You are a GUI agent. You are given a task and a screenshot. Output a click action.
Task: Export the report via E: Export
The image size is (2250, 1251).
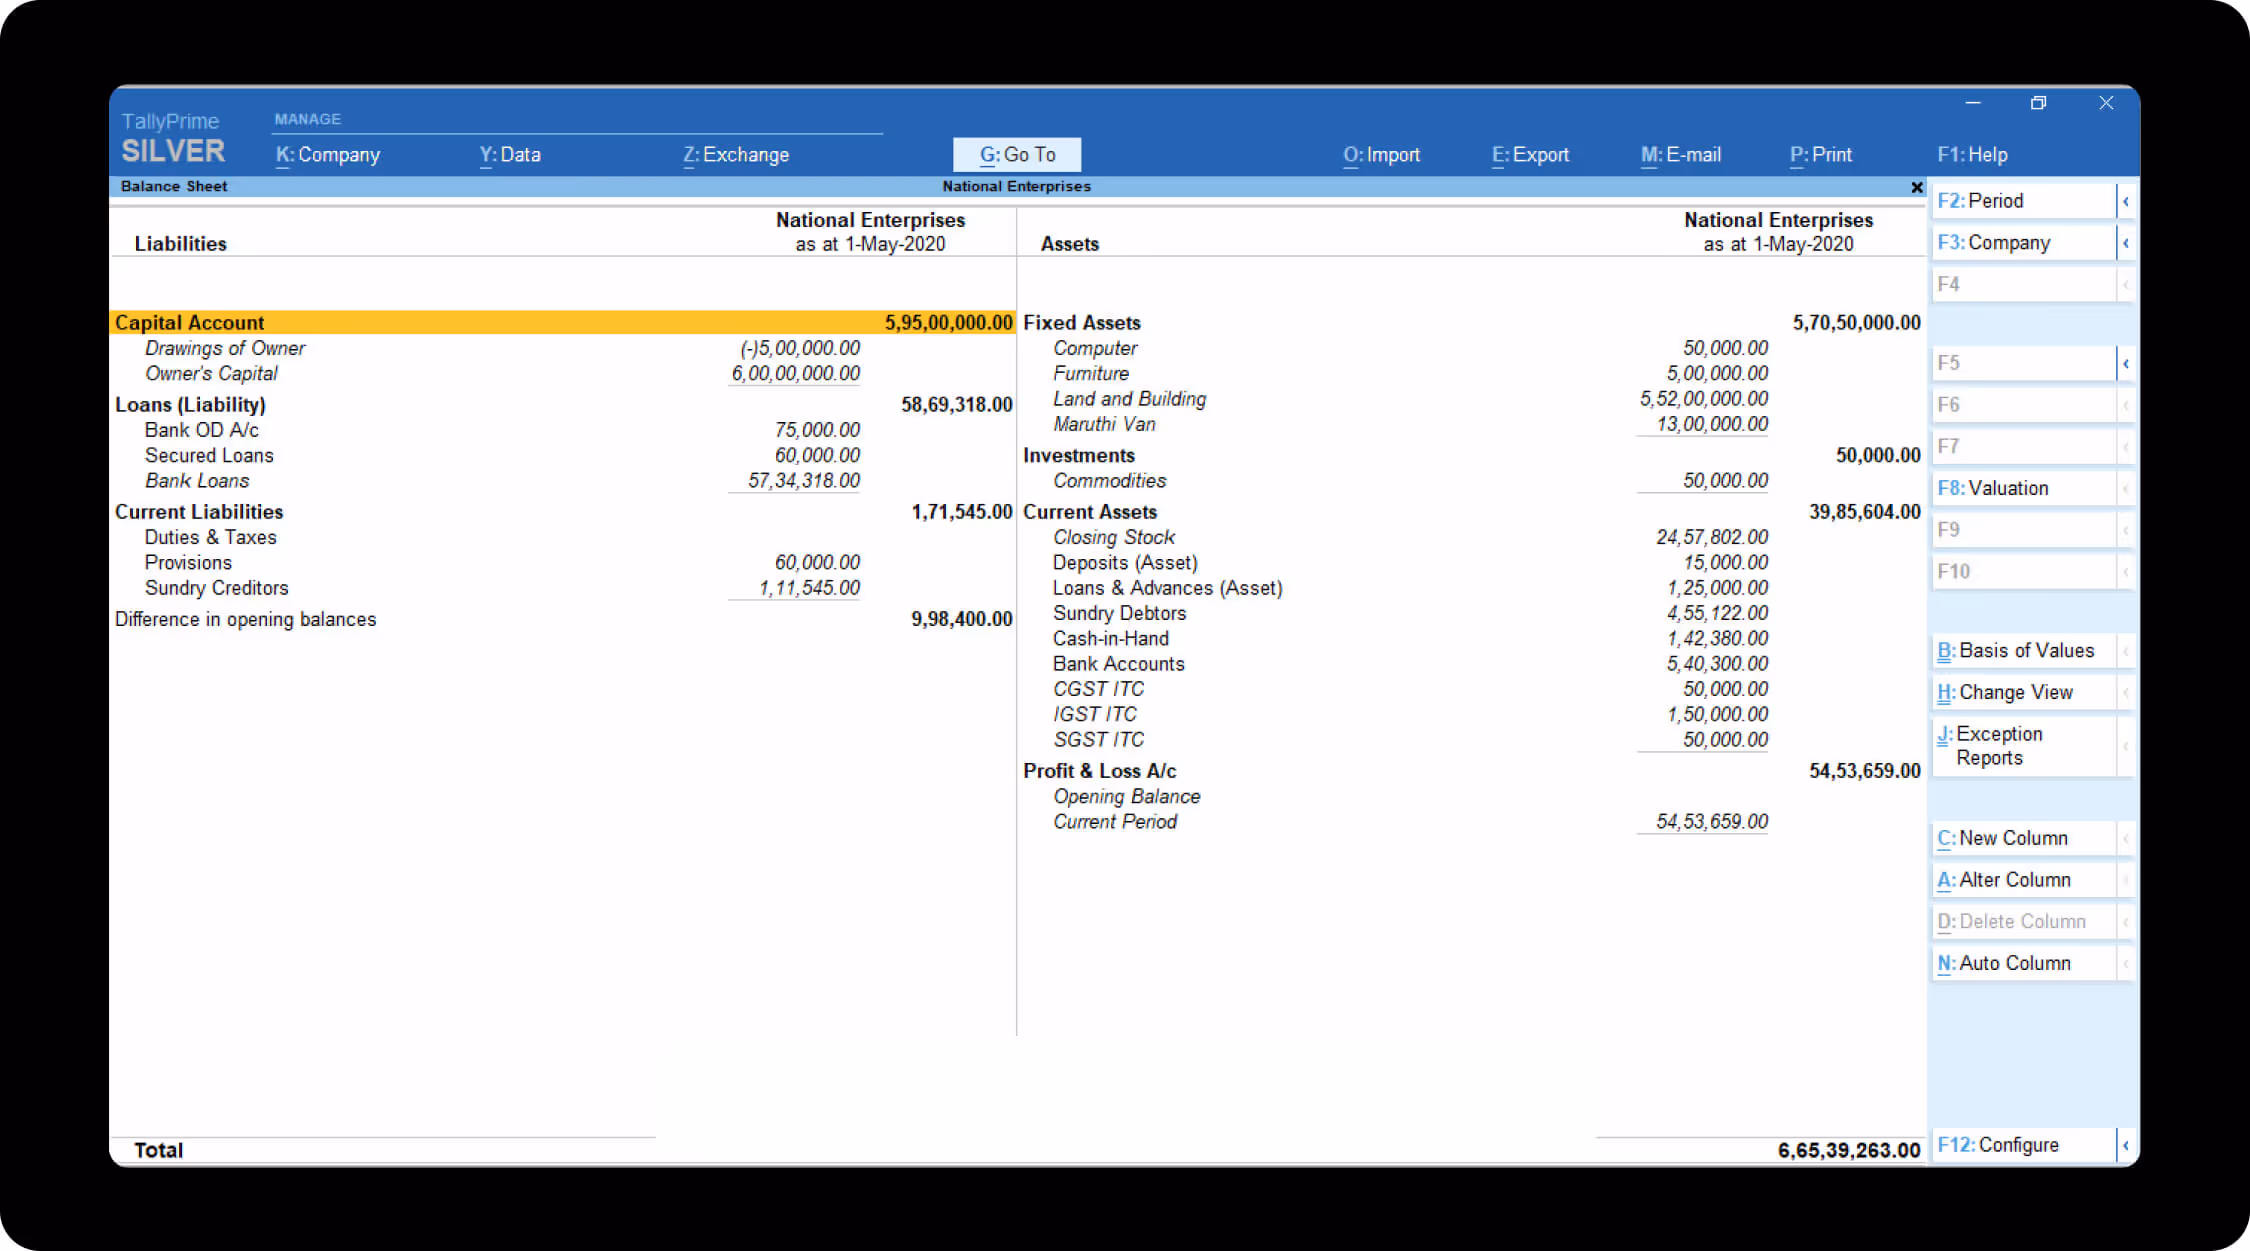pos(1530,154)
